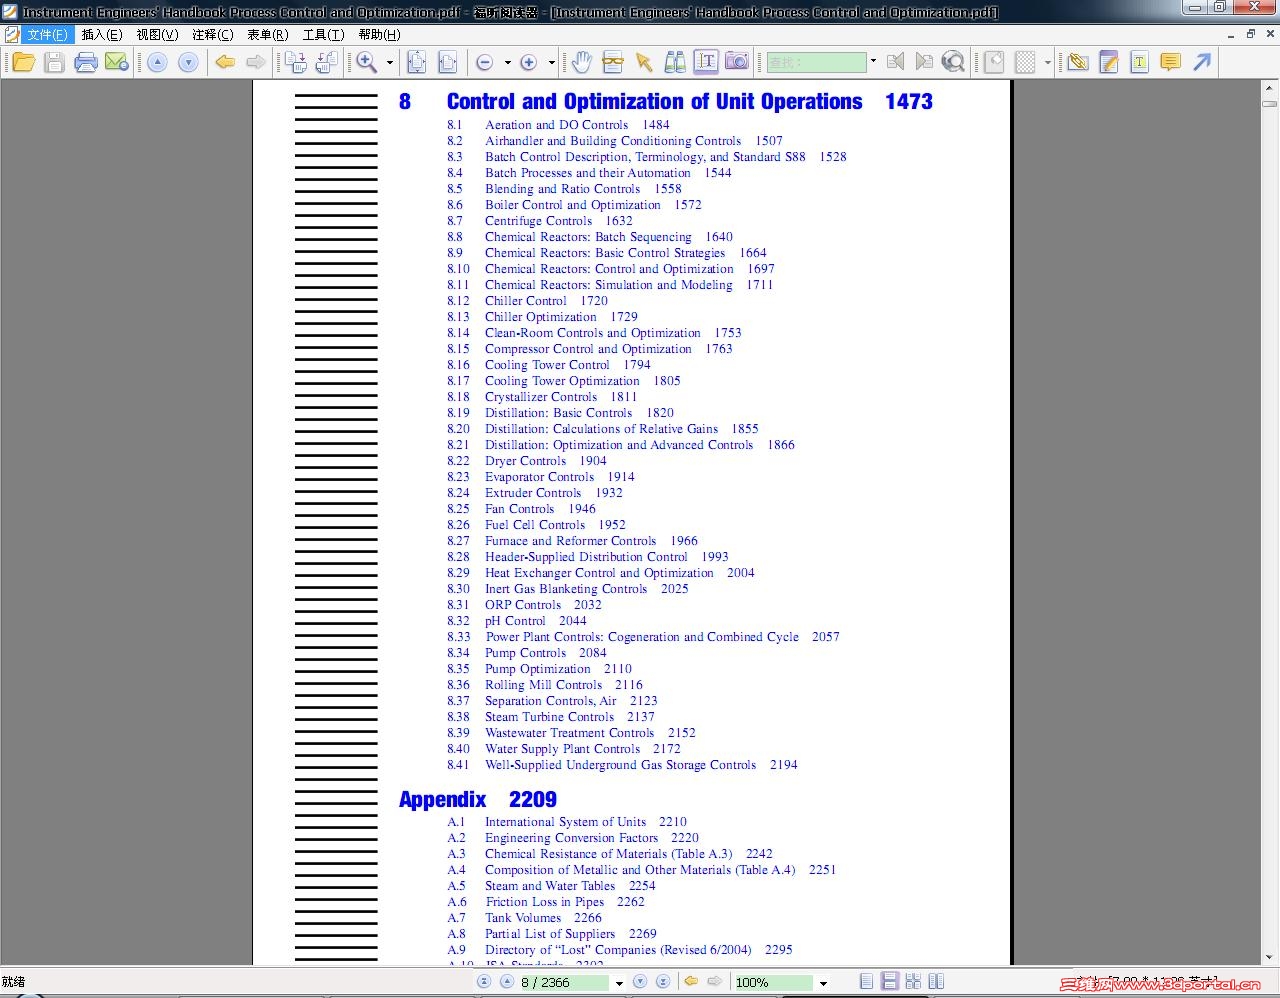The height and width of the screenshot is (998, 1280).
Task: Open link 8.19 Distillation: Basic Controls
Action: (560, 413)
